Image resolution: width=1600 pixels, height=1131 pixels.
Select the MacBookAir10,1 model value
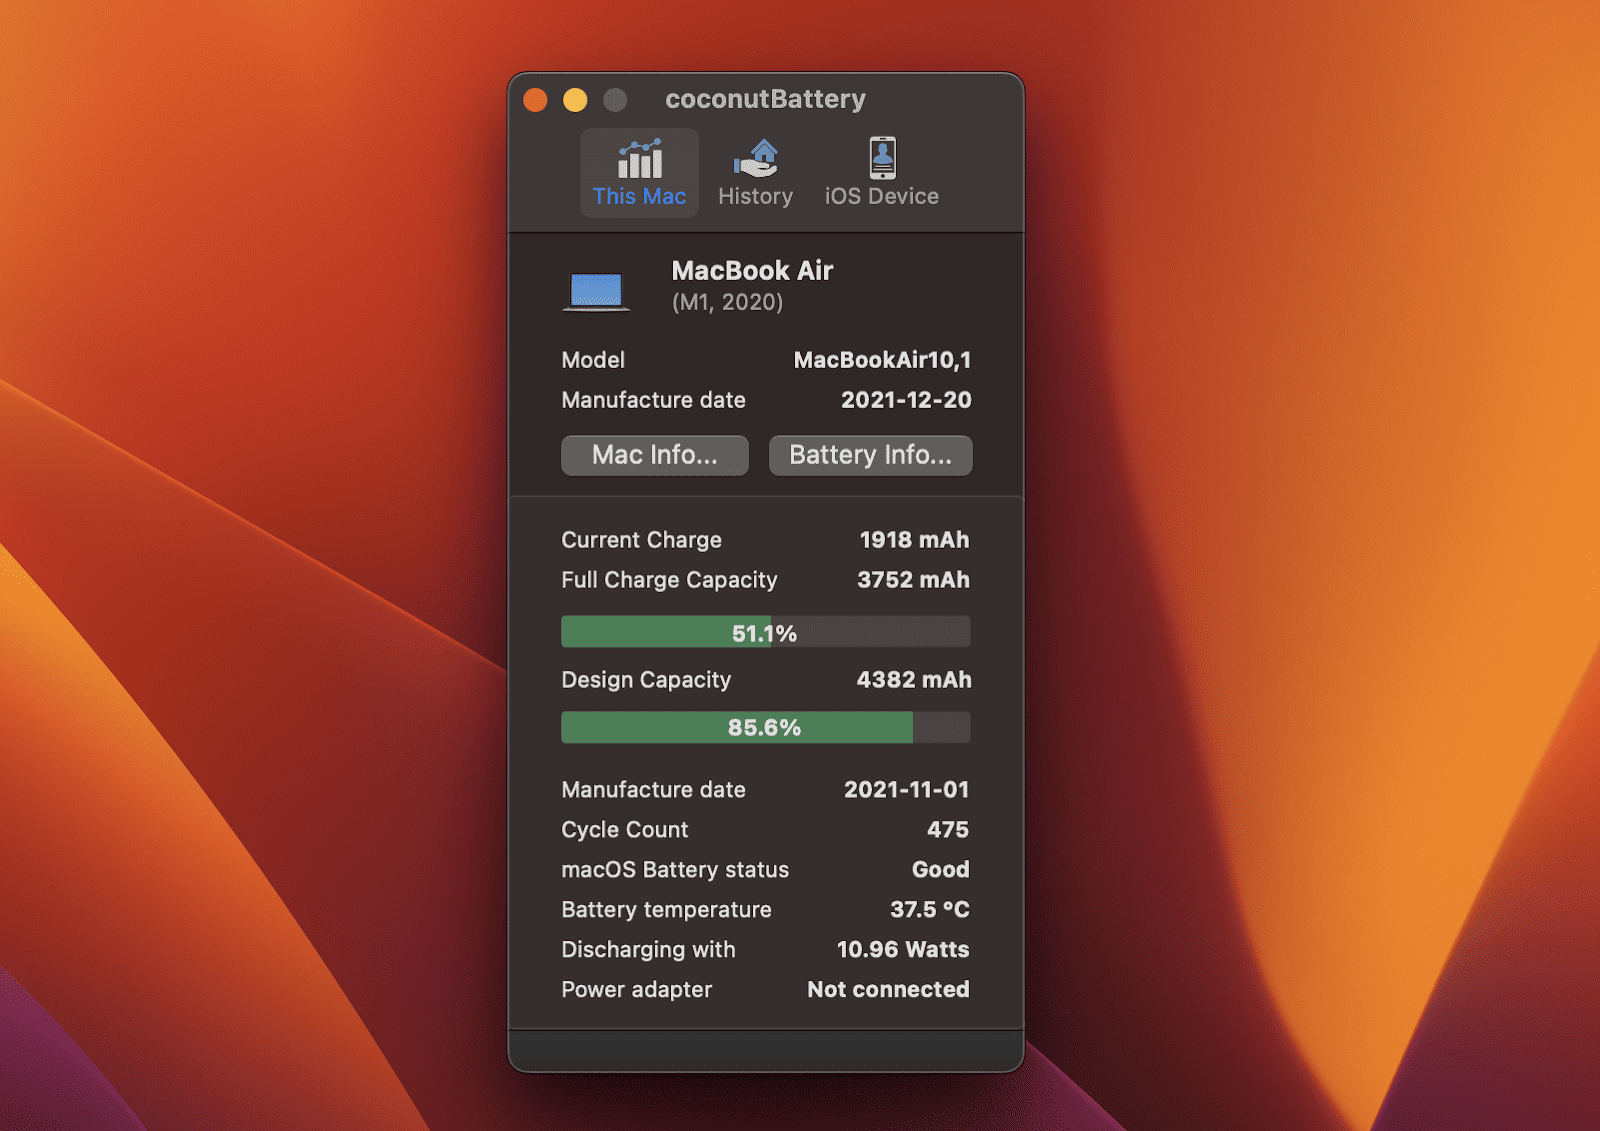click(883, 360)
